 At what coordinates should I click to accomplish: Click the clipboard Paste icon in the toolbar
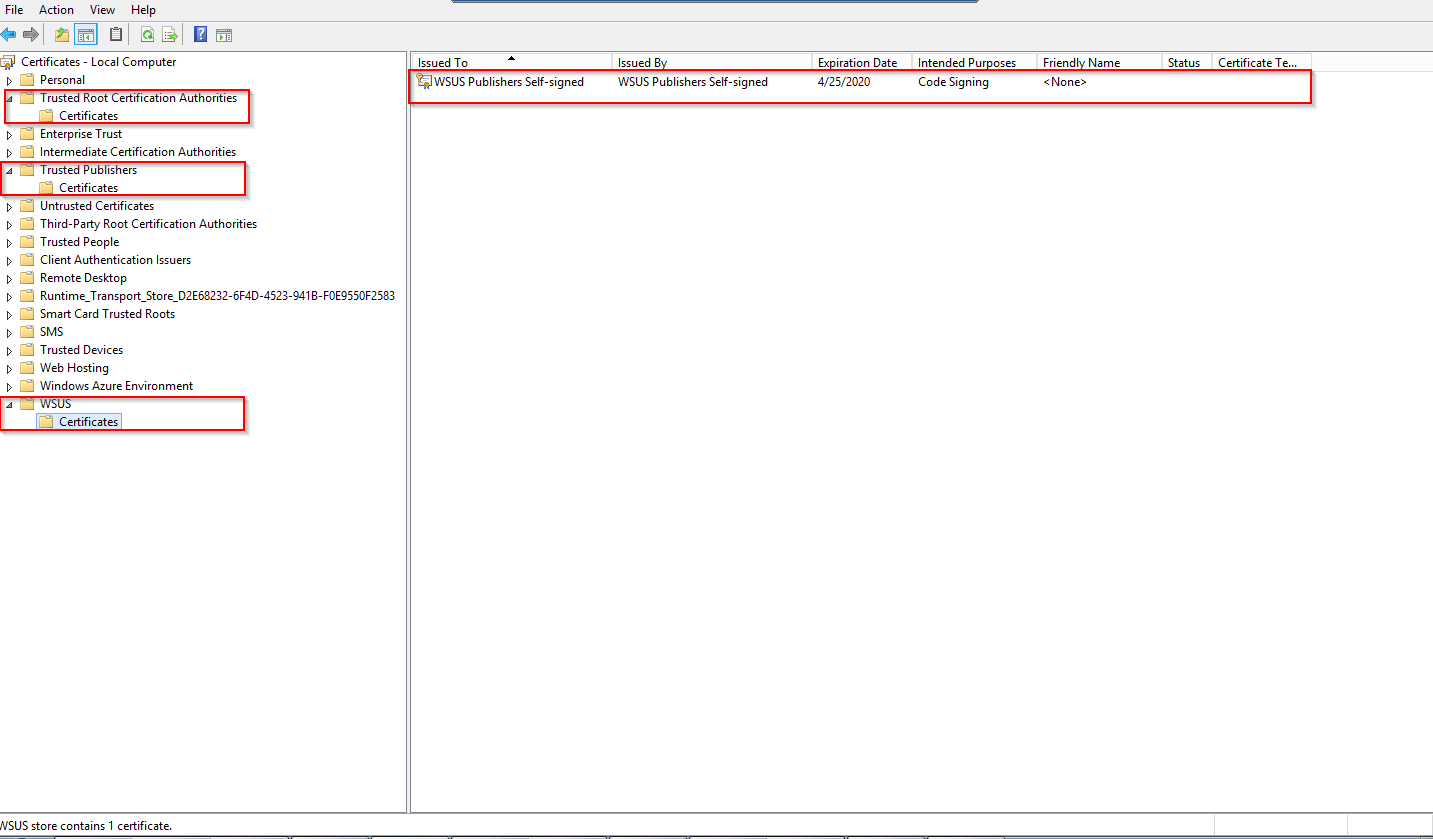pos(116,35)
